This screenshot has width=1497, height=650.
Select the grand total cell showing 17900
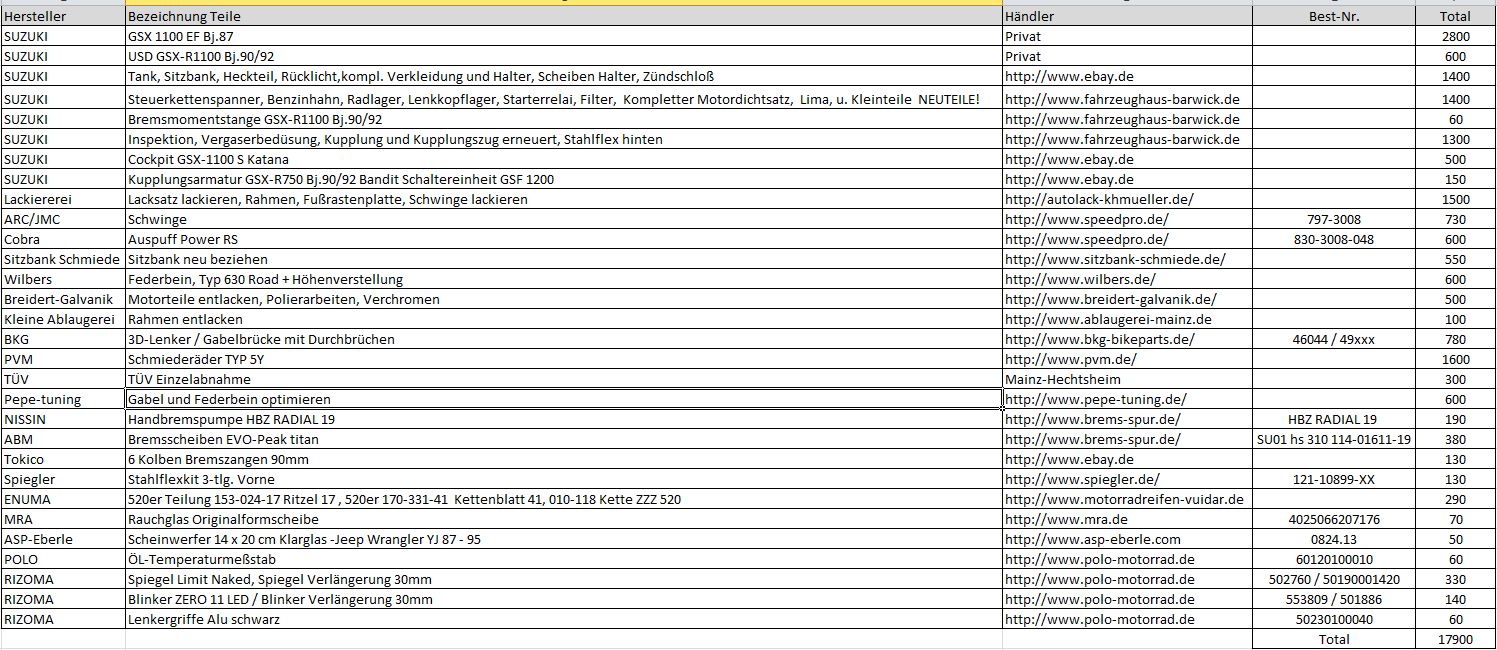pyautogui.click(x=1455, y=639)
